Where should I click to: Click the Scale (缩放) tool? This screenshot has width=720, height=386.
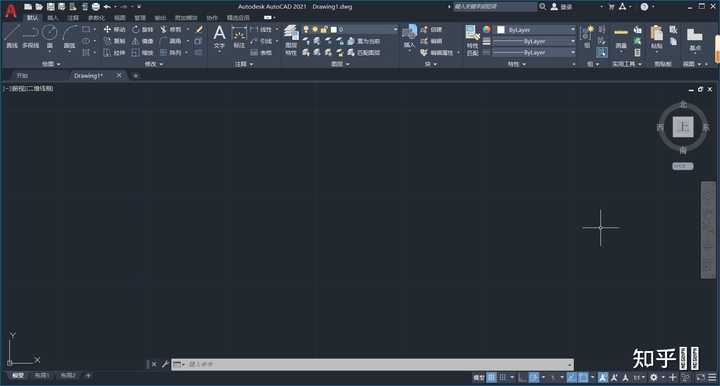pyautogui.click(x=142, y=53)
